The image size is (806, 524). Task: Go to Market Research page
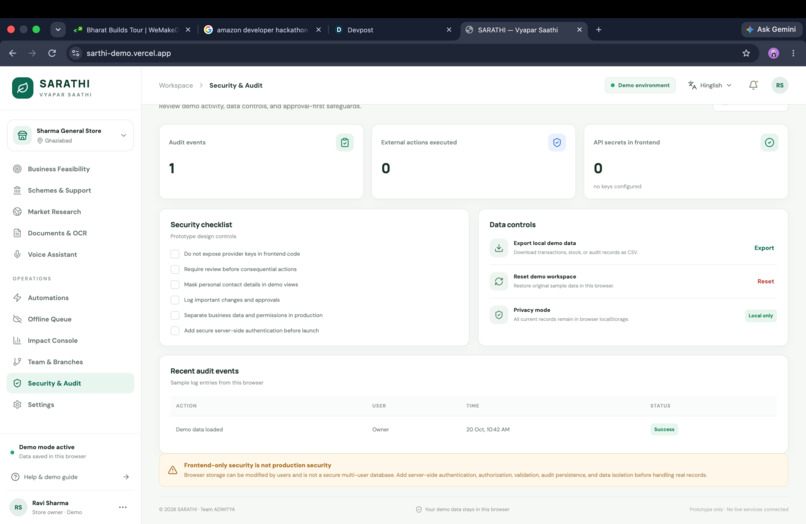pyautogui.click(x=70, y=211)
